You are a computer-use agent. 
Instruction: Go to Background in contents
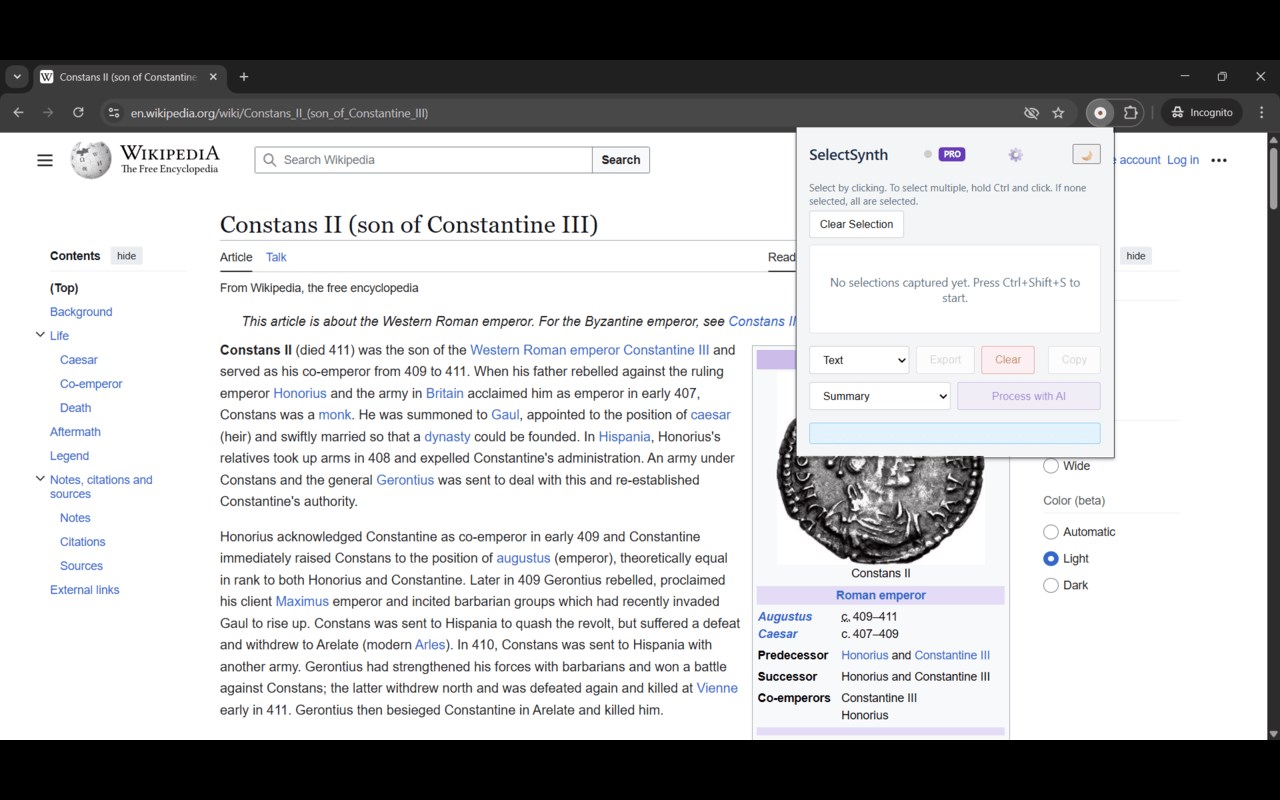coord(81,312)
